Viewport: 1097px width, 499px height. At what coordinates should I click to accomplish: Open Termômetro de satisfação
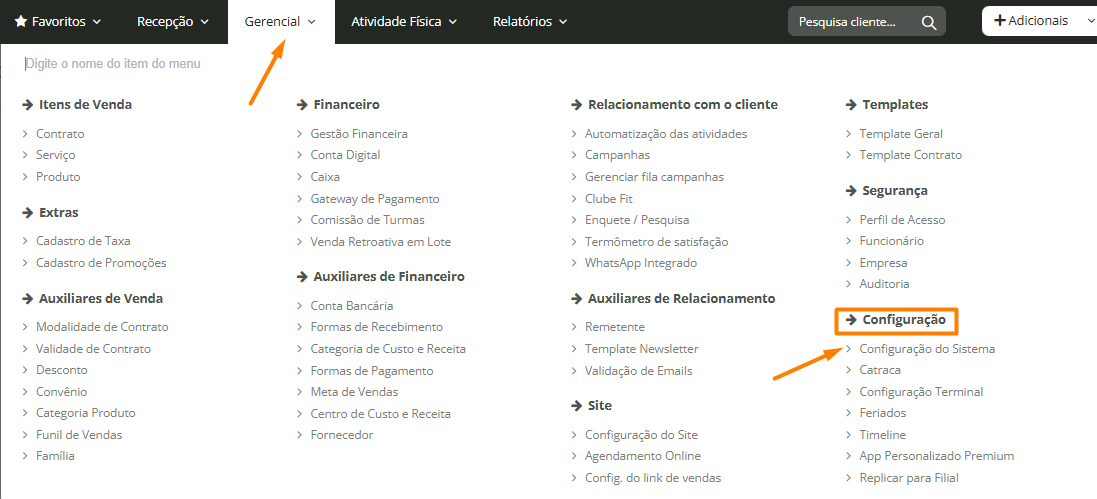point(656,242)
